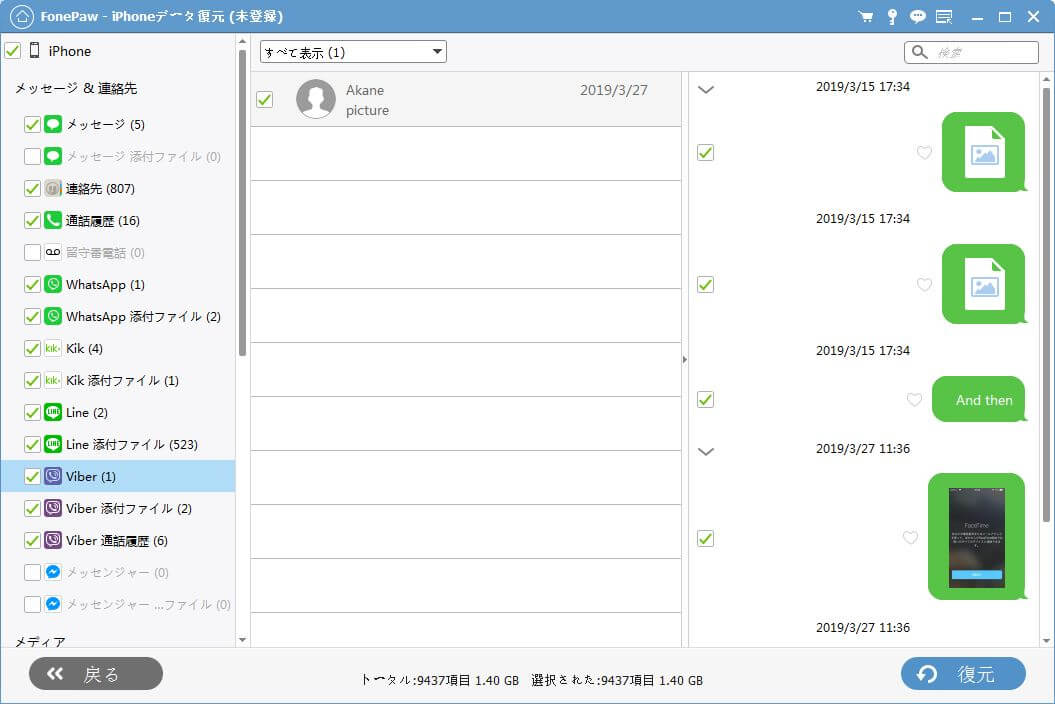Collapse the 2019/3/15 17:34 message group

[706, 89]
